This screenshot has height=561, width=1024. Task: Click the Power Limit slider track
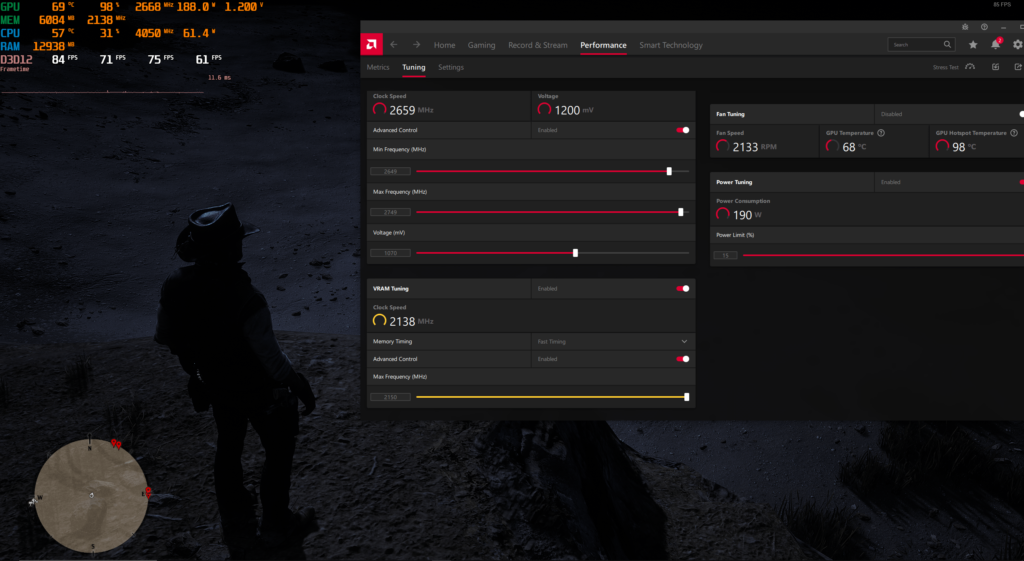pos(883,255)
